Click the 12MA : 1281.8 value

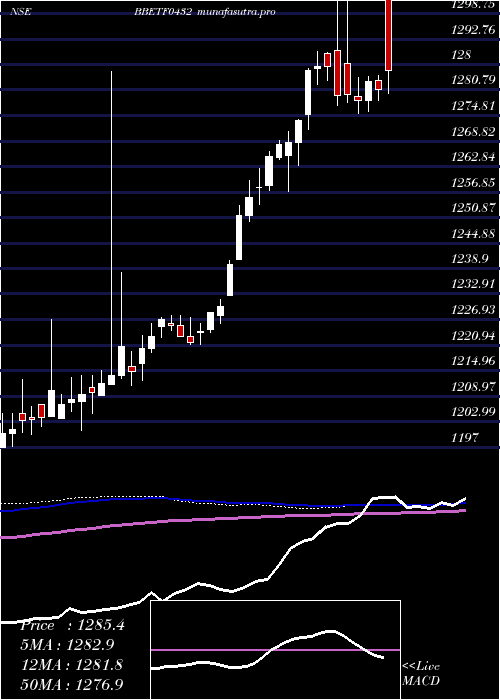click(x=70, y=665)
